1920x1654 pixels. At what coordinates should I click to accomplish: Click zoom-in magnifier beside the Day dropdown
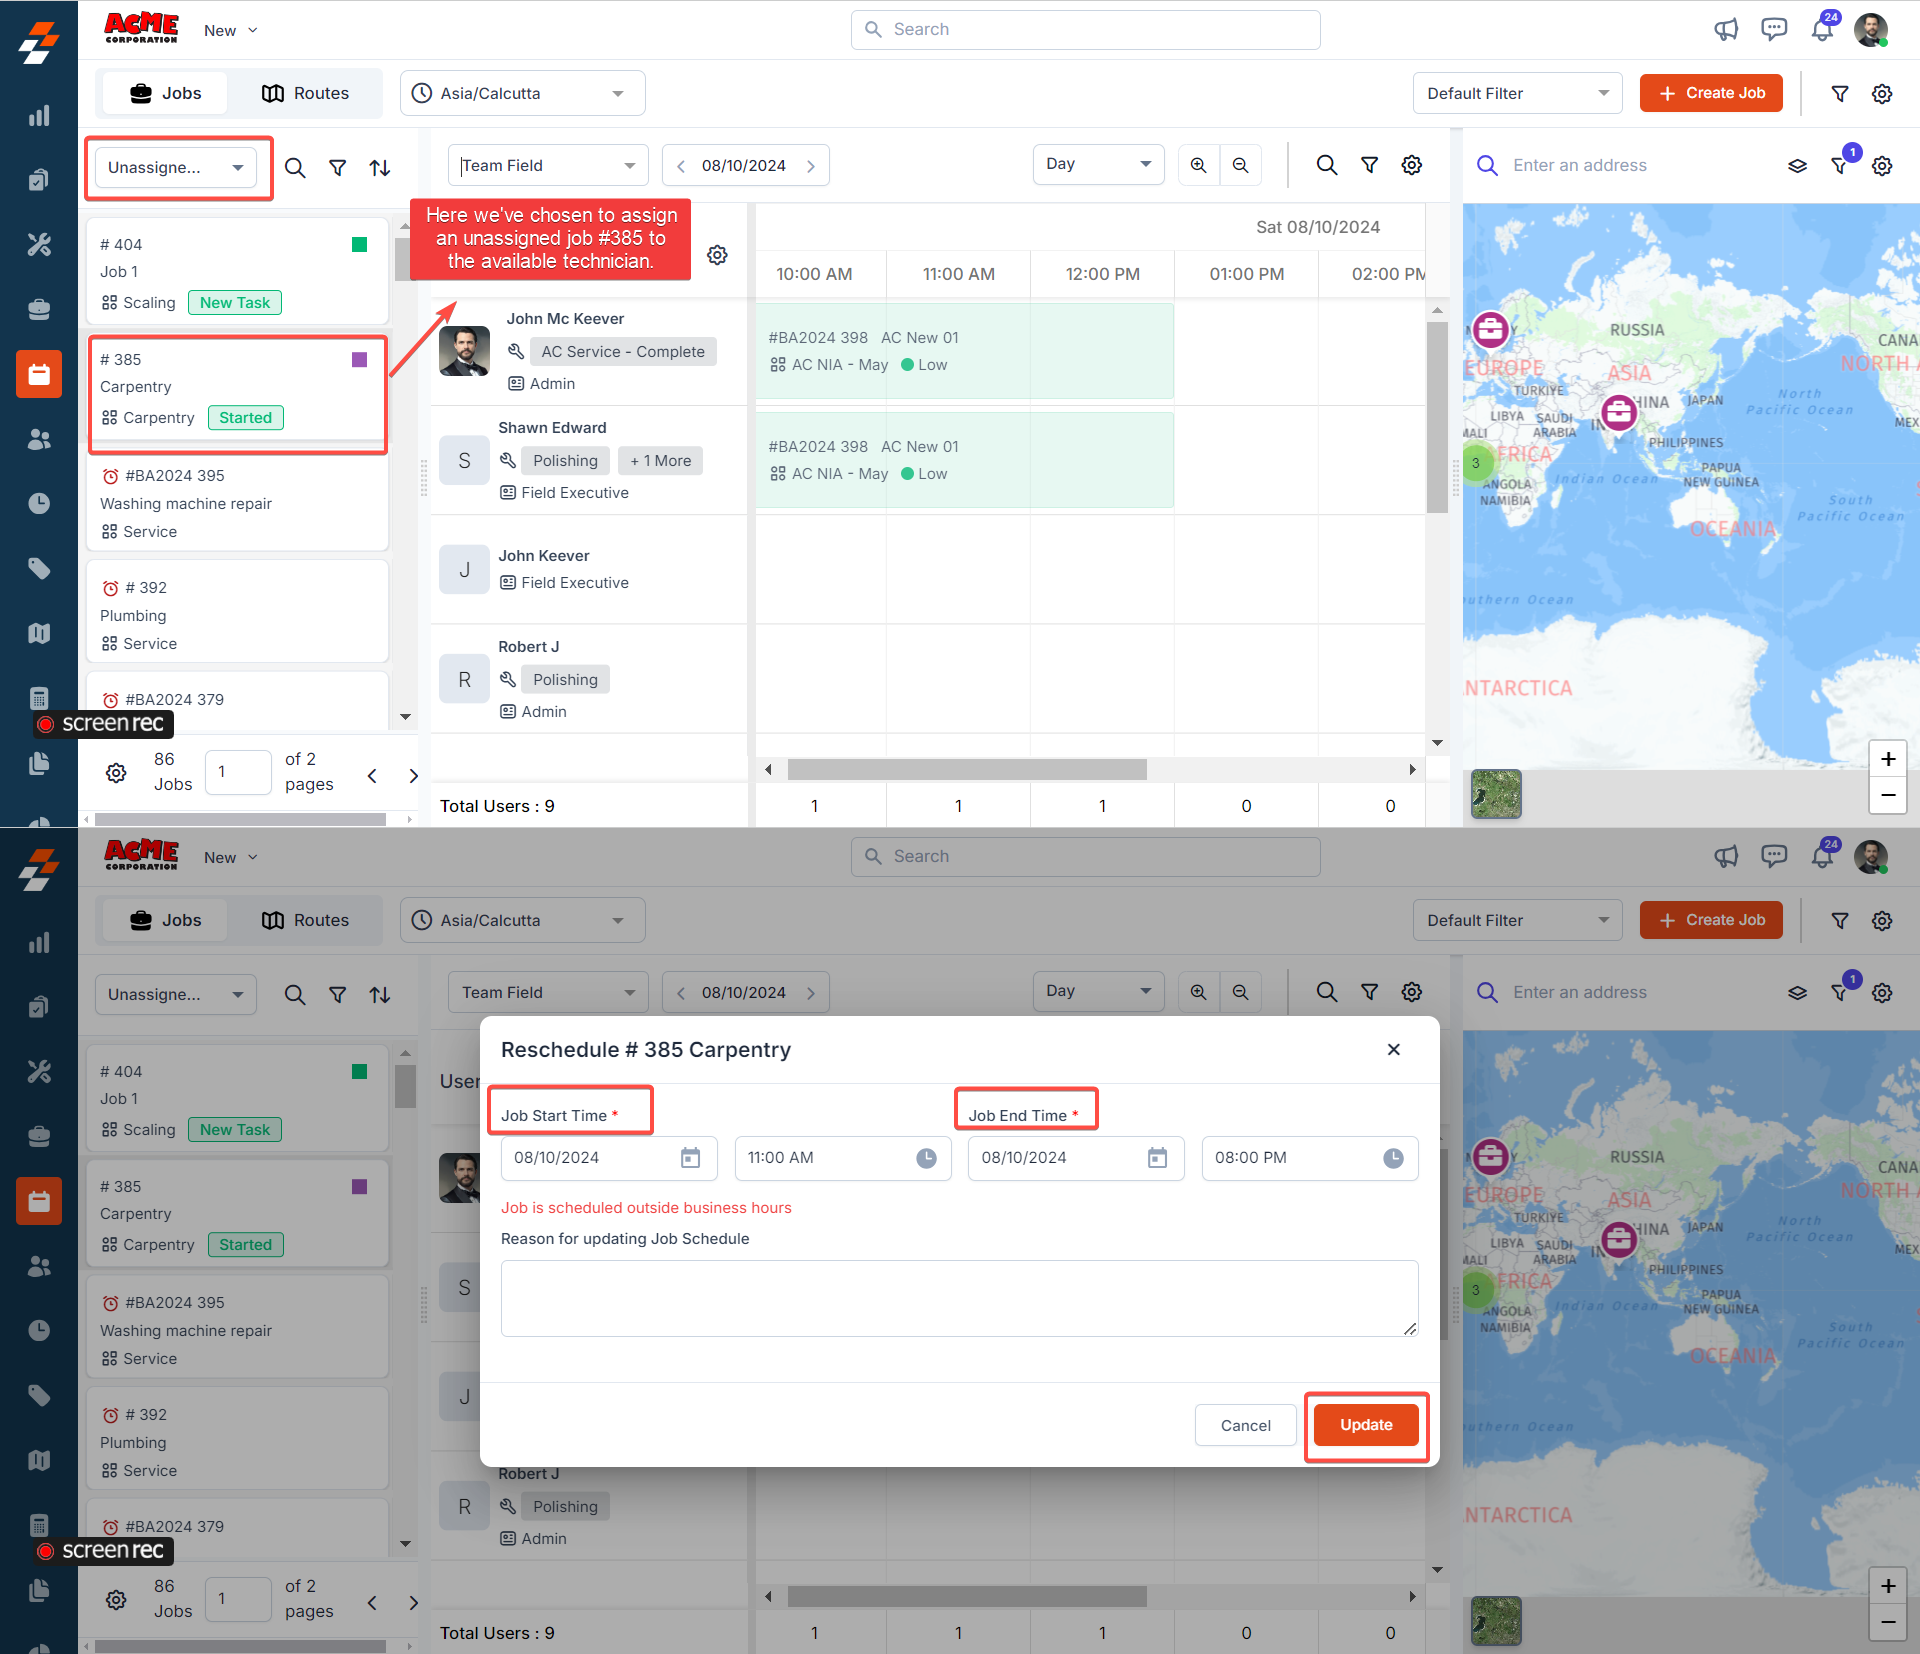(x=1198, y=165)
